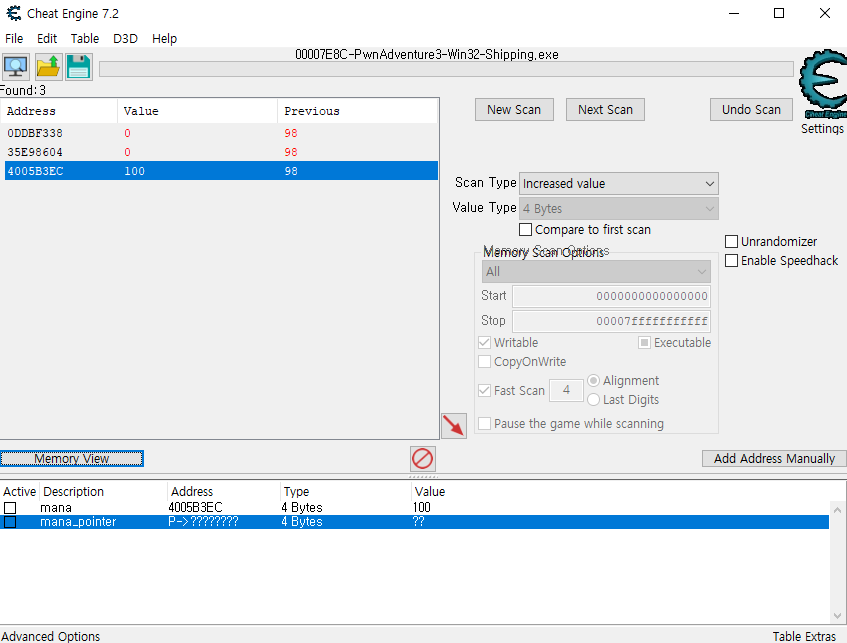Open the Help menu
The image size is (847, 643).
pos(164,39)
